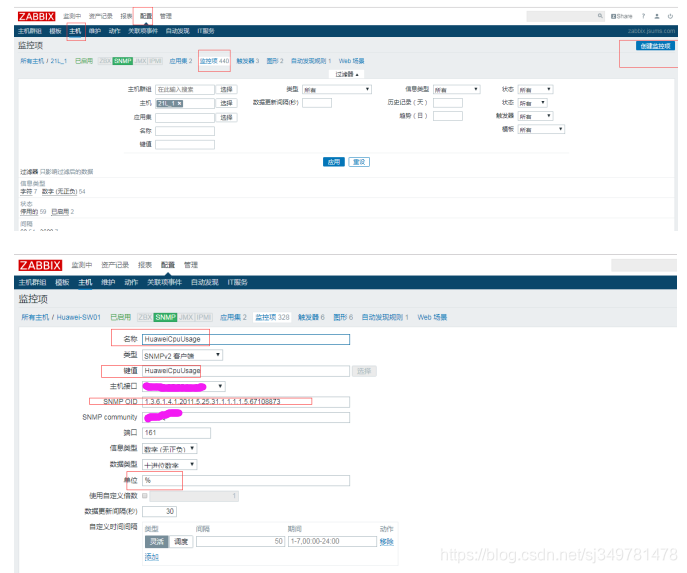Select the 主机 submenu in the upper page

pyautogui.click(x=75, y=31)
